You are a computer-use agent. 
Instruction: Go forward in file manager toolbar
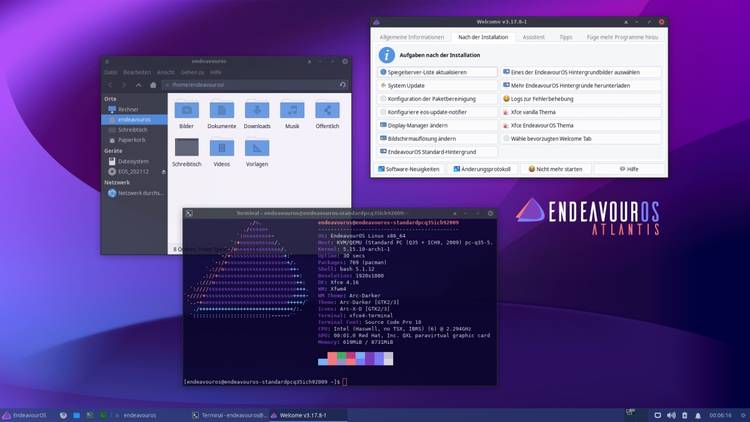click(x=124, y=85)
